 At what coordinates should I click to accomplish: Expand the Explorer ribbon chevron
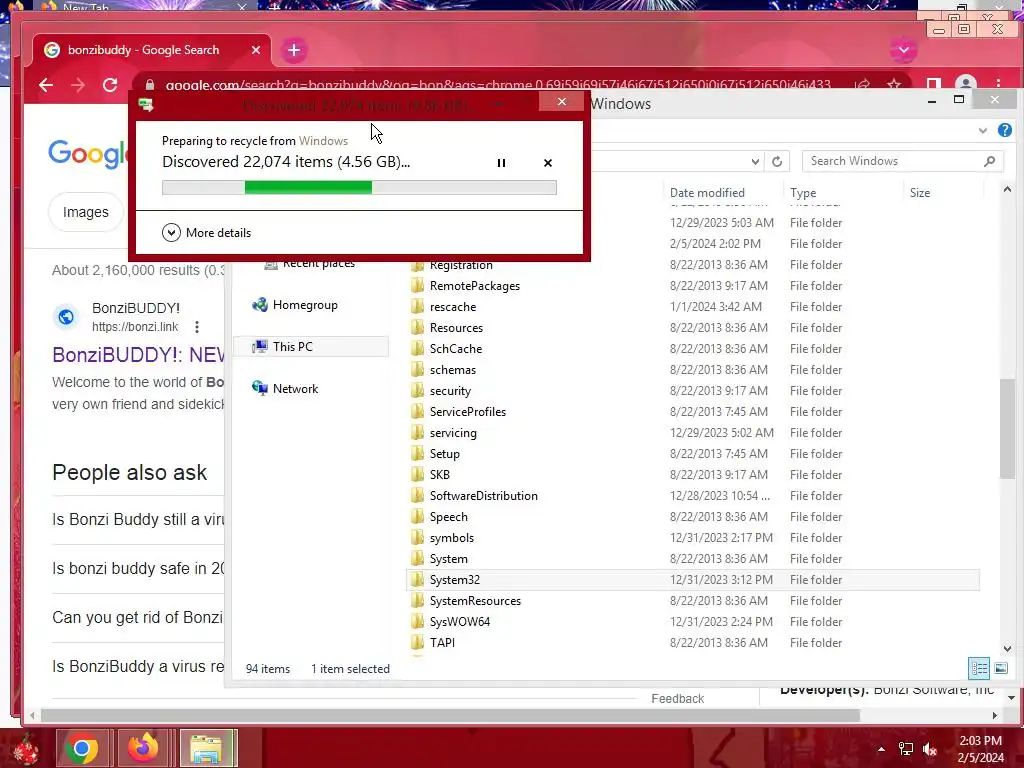(982, 130)
